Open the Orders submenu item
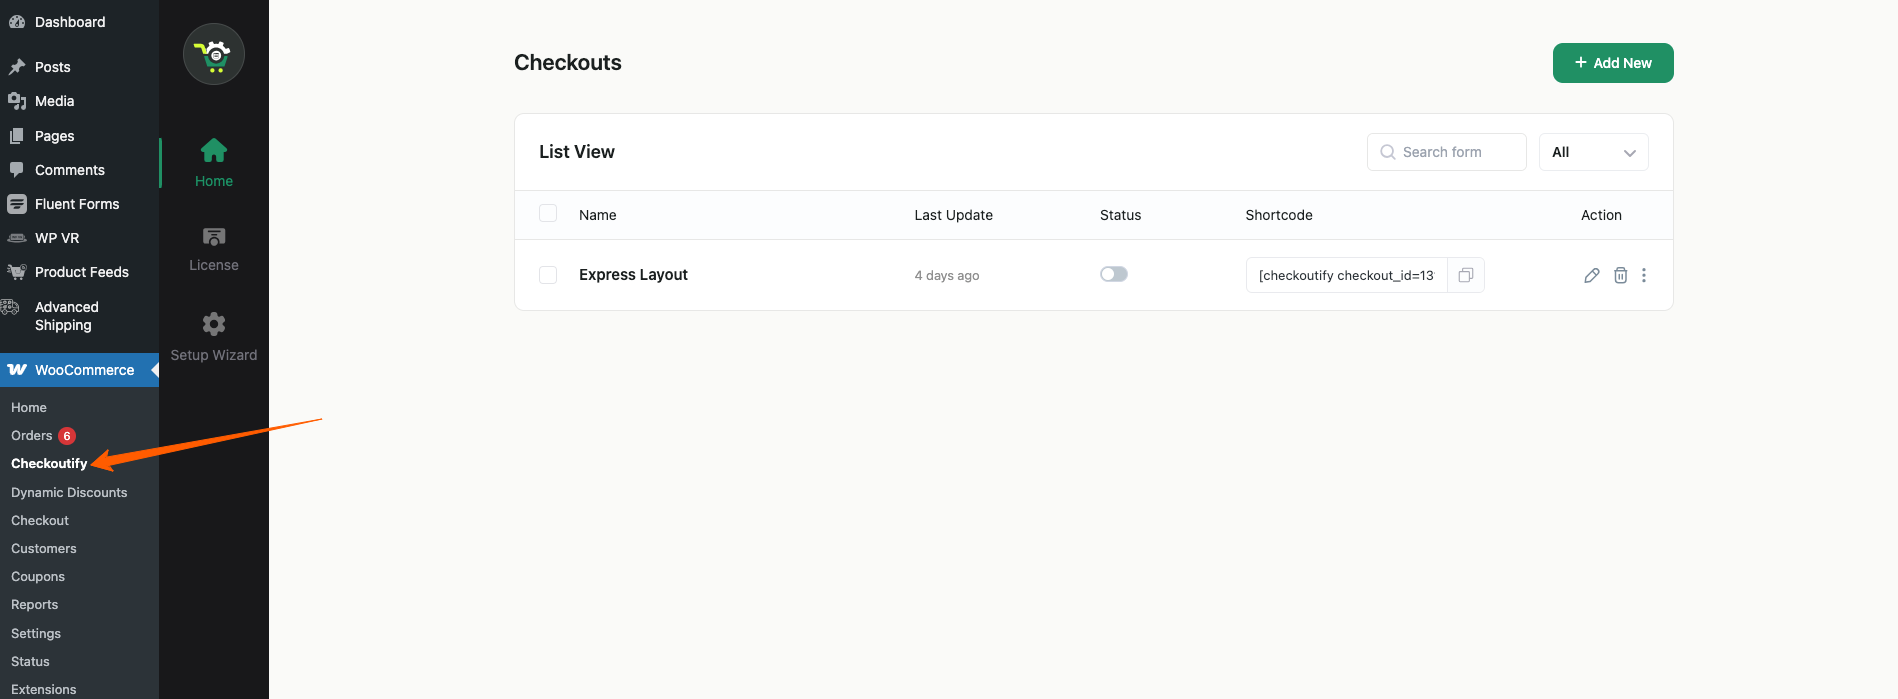1898x699 pixels. coord(32,435)
